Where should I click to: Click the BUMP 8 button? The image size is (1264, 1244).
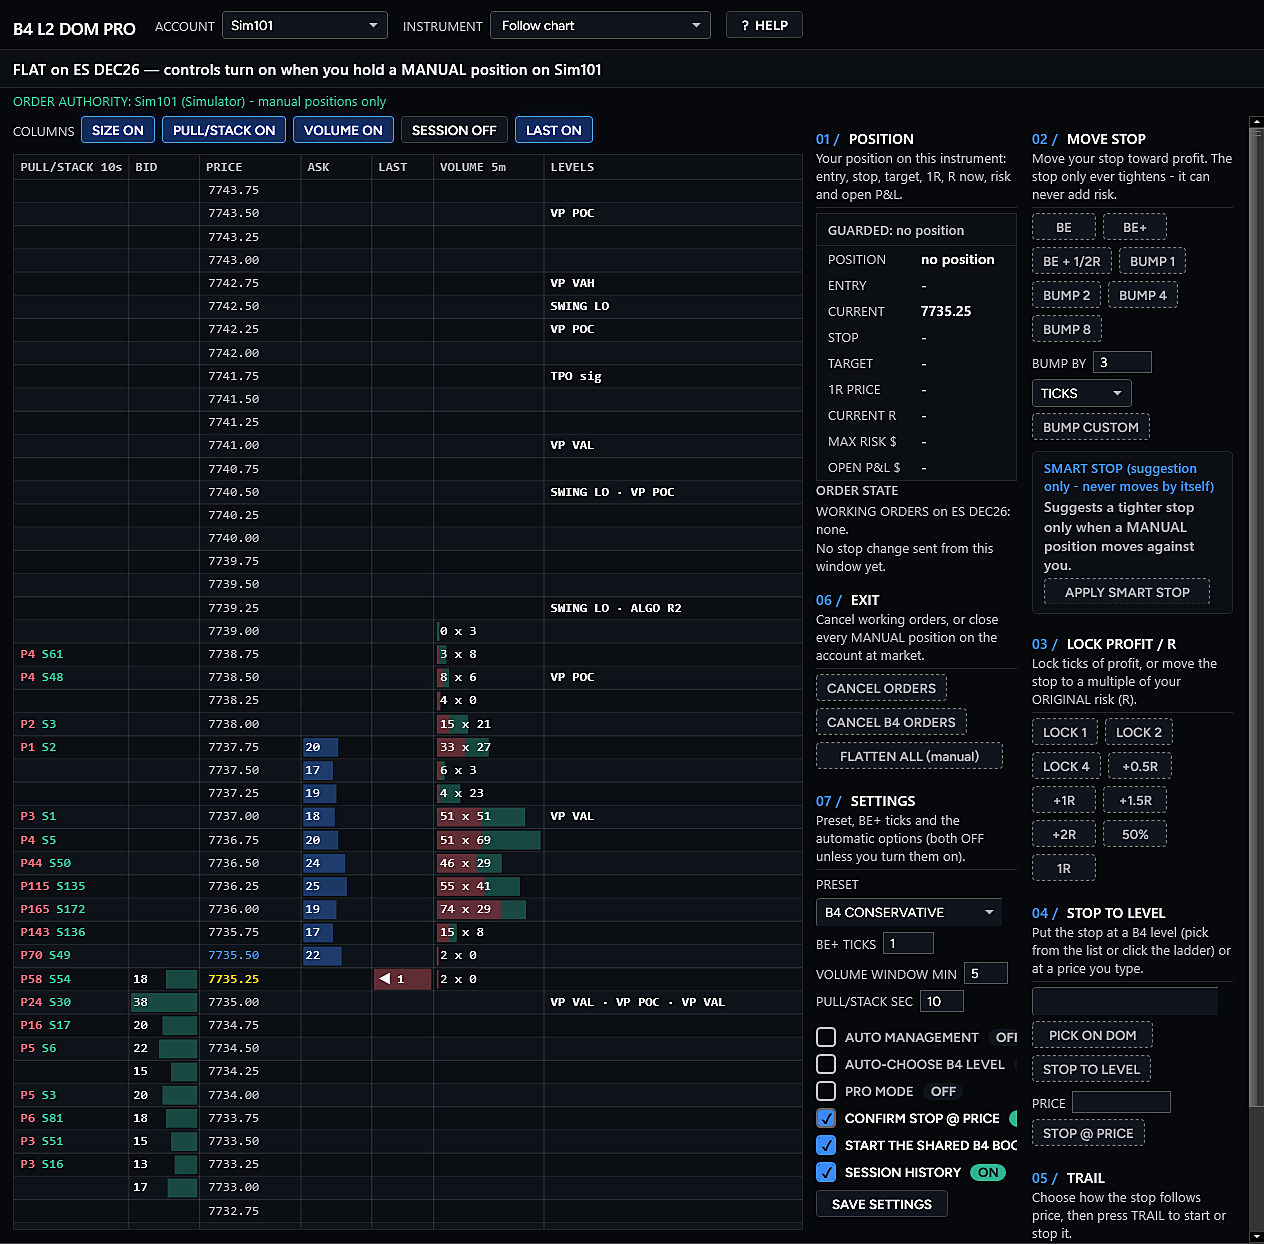[1067, 329]
